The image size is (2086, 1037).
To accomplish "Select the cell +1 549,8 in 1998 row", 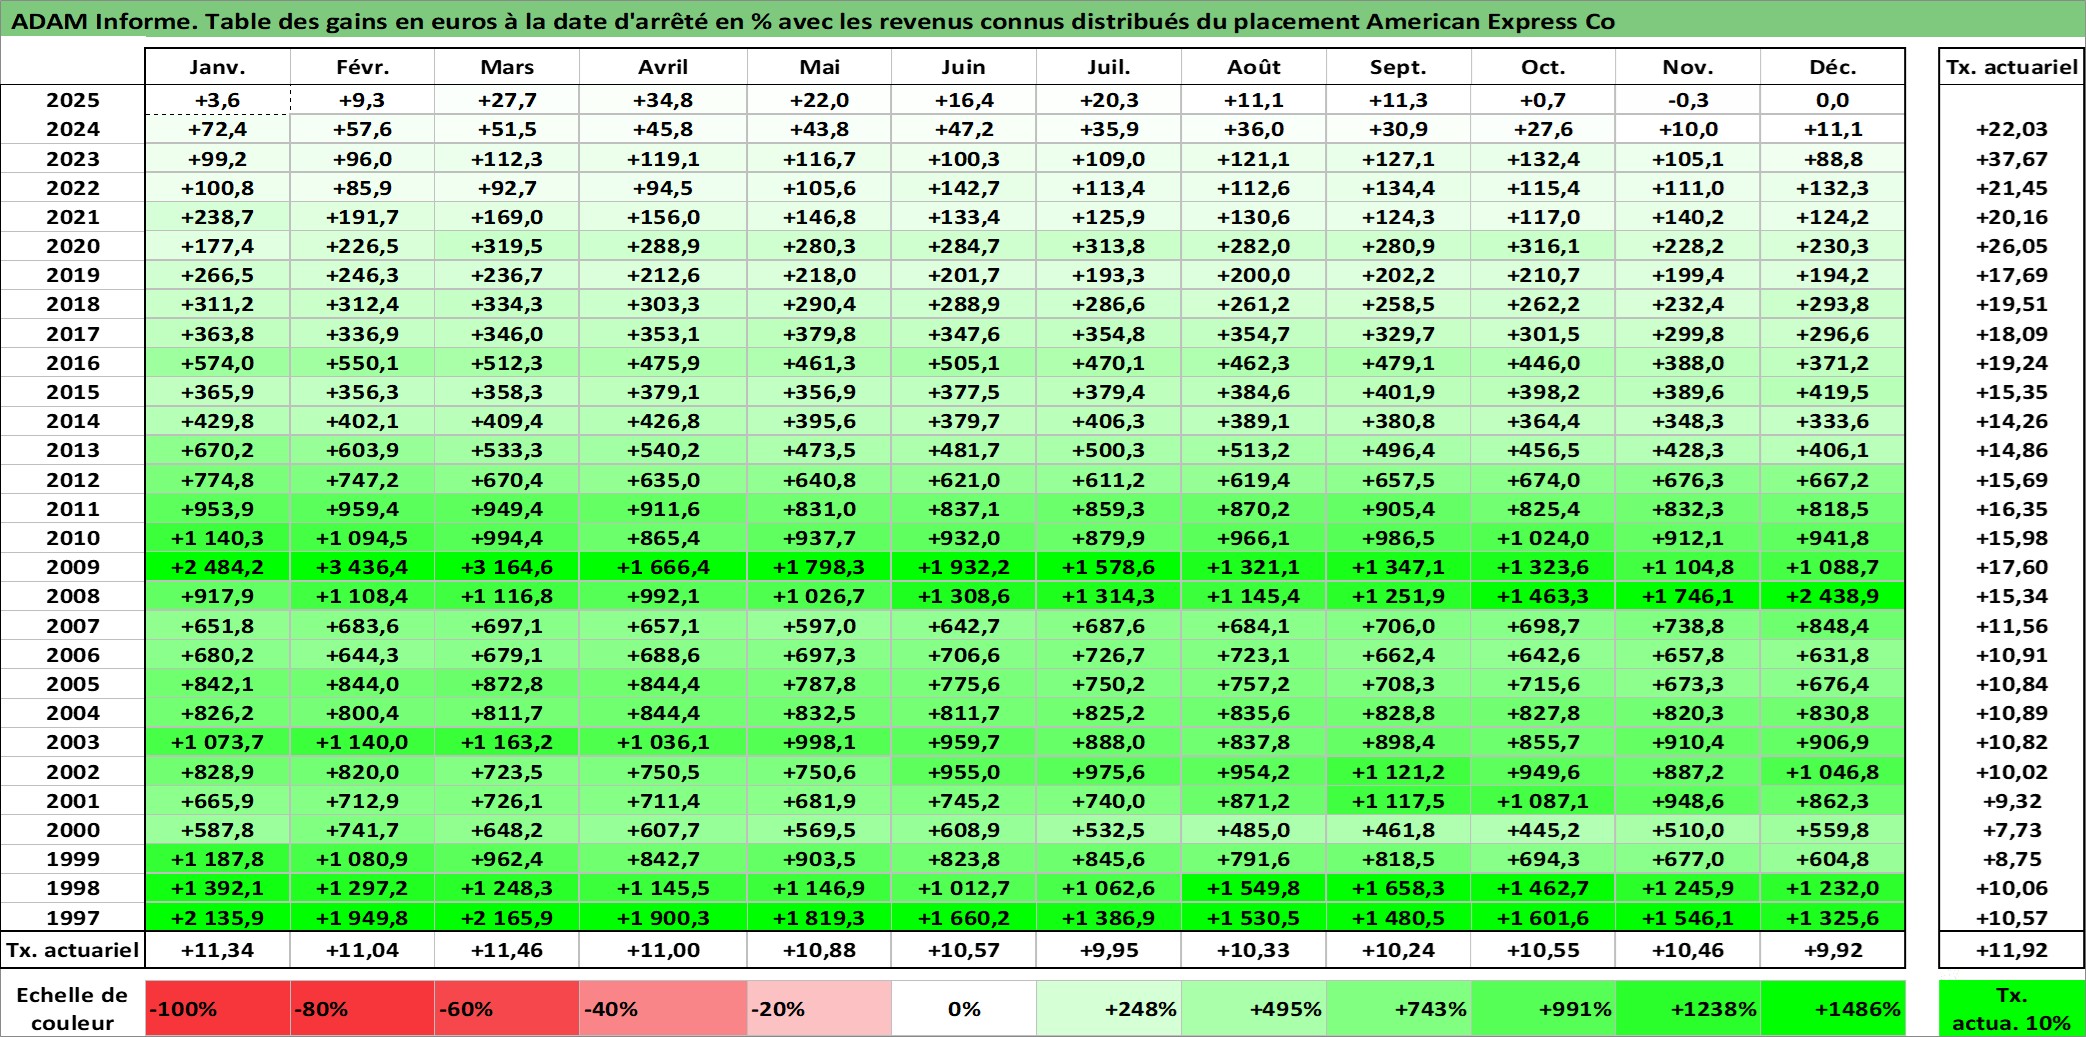I will click(x=1254, y=888).
